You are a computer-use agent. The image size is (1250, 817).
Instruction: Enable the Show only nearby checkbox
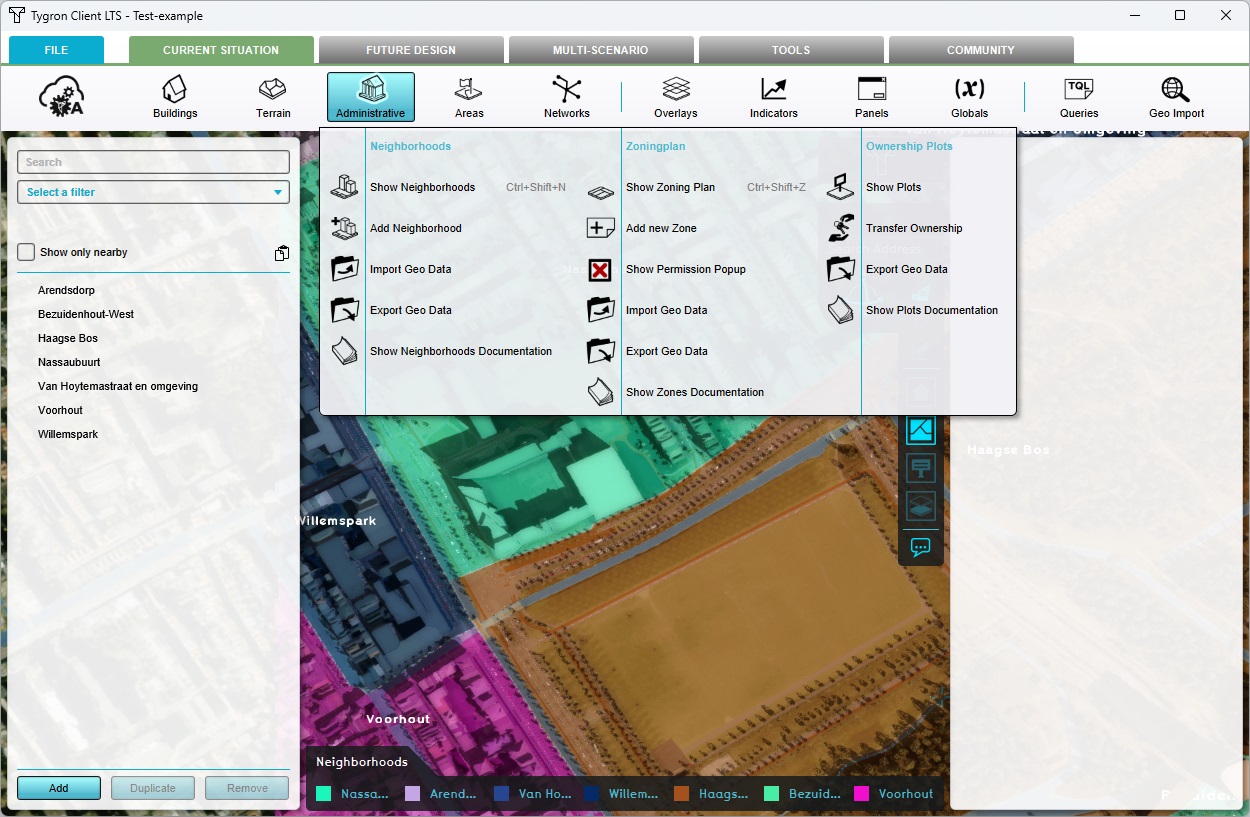26,252
